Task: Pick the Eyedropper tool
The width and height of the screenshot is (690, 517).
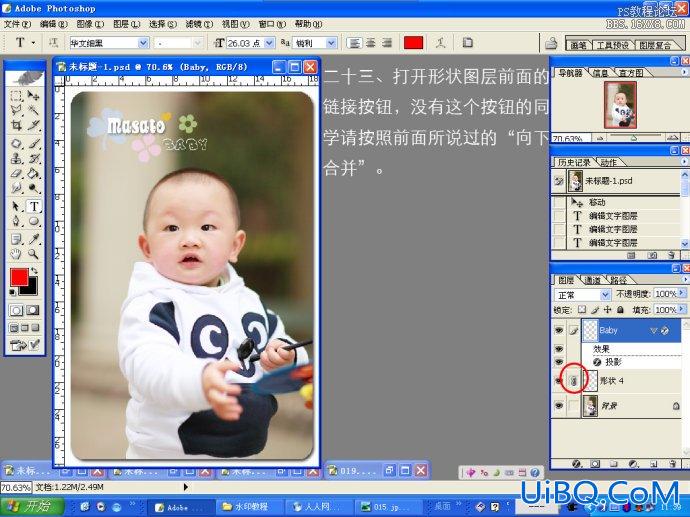Action: [33, 239]
